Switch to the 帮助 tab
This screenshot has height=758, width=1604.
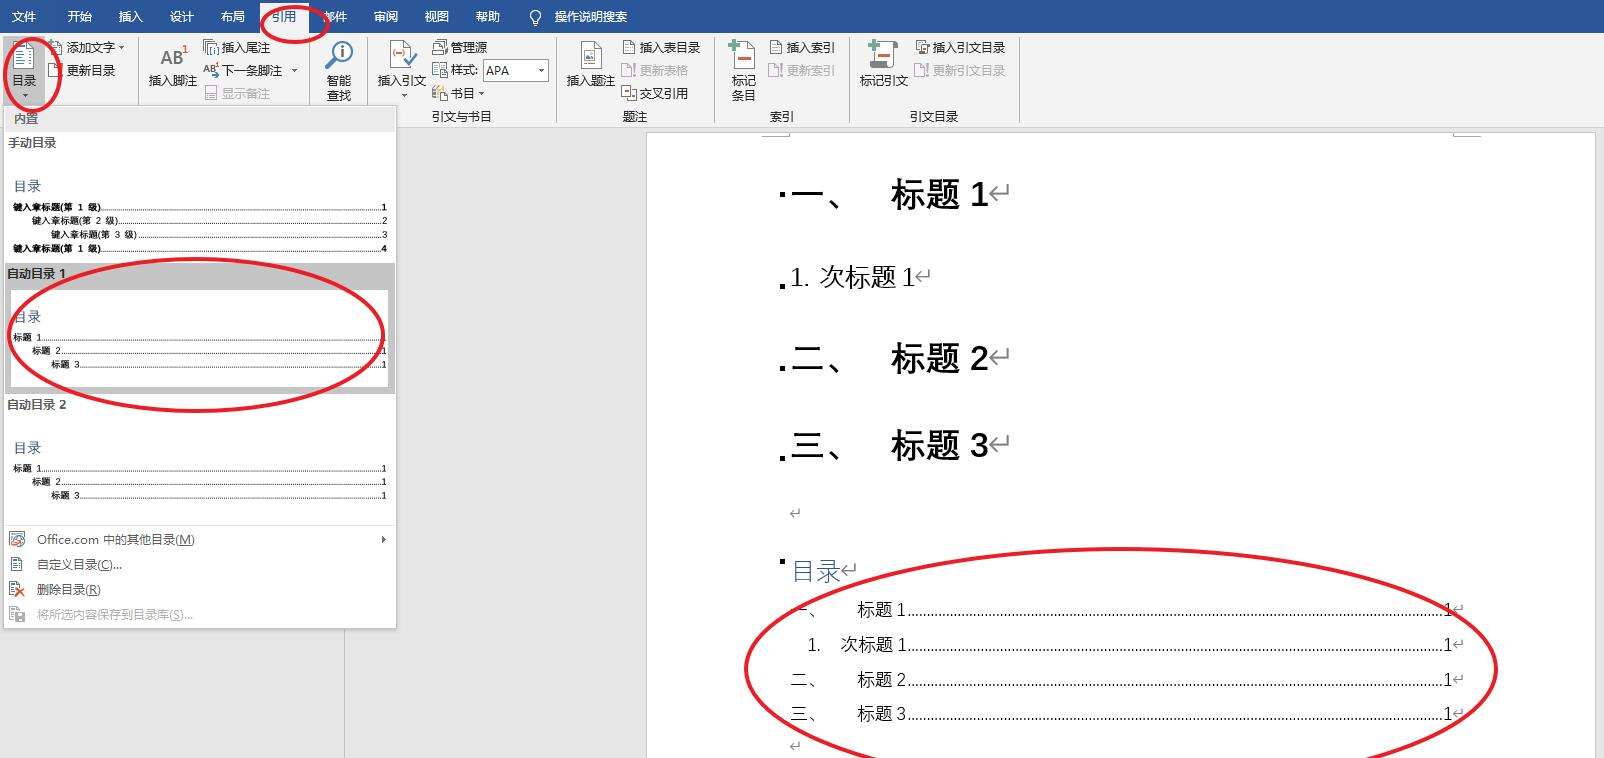coord(488,17)
